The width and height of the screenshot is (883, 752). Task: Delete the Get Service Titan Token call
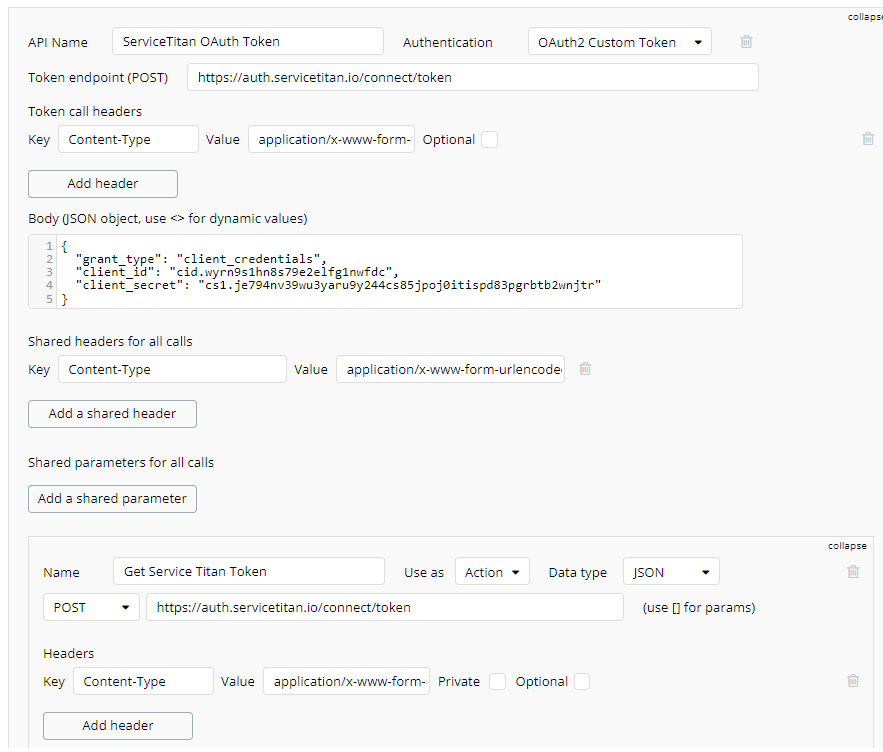[853, 572]
